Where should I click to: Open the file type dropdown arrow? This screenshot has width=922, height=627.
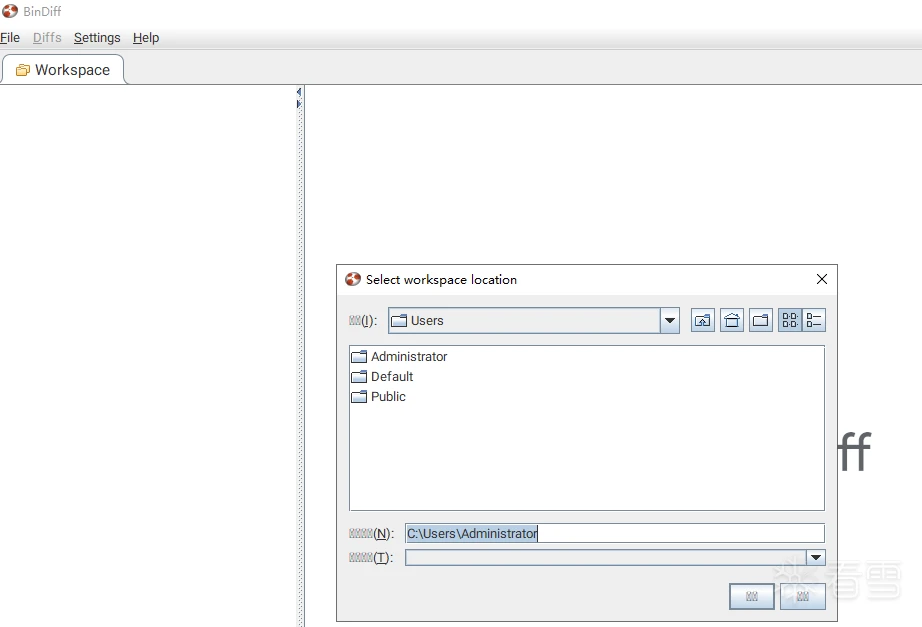click(x=815, y=558)
